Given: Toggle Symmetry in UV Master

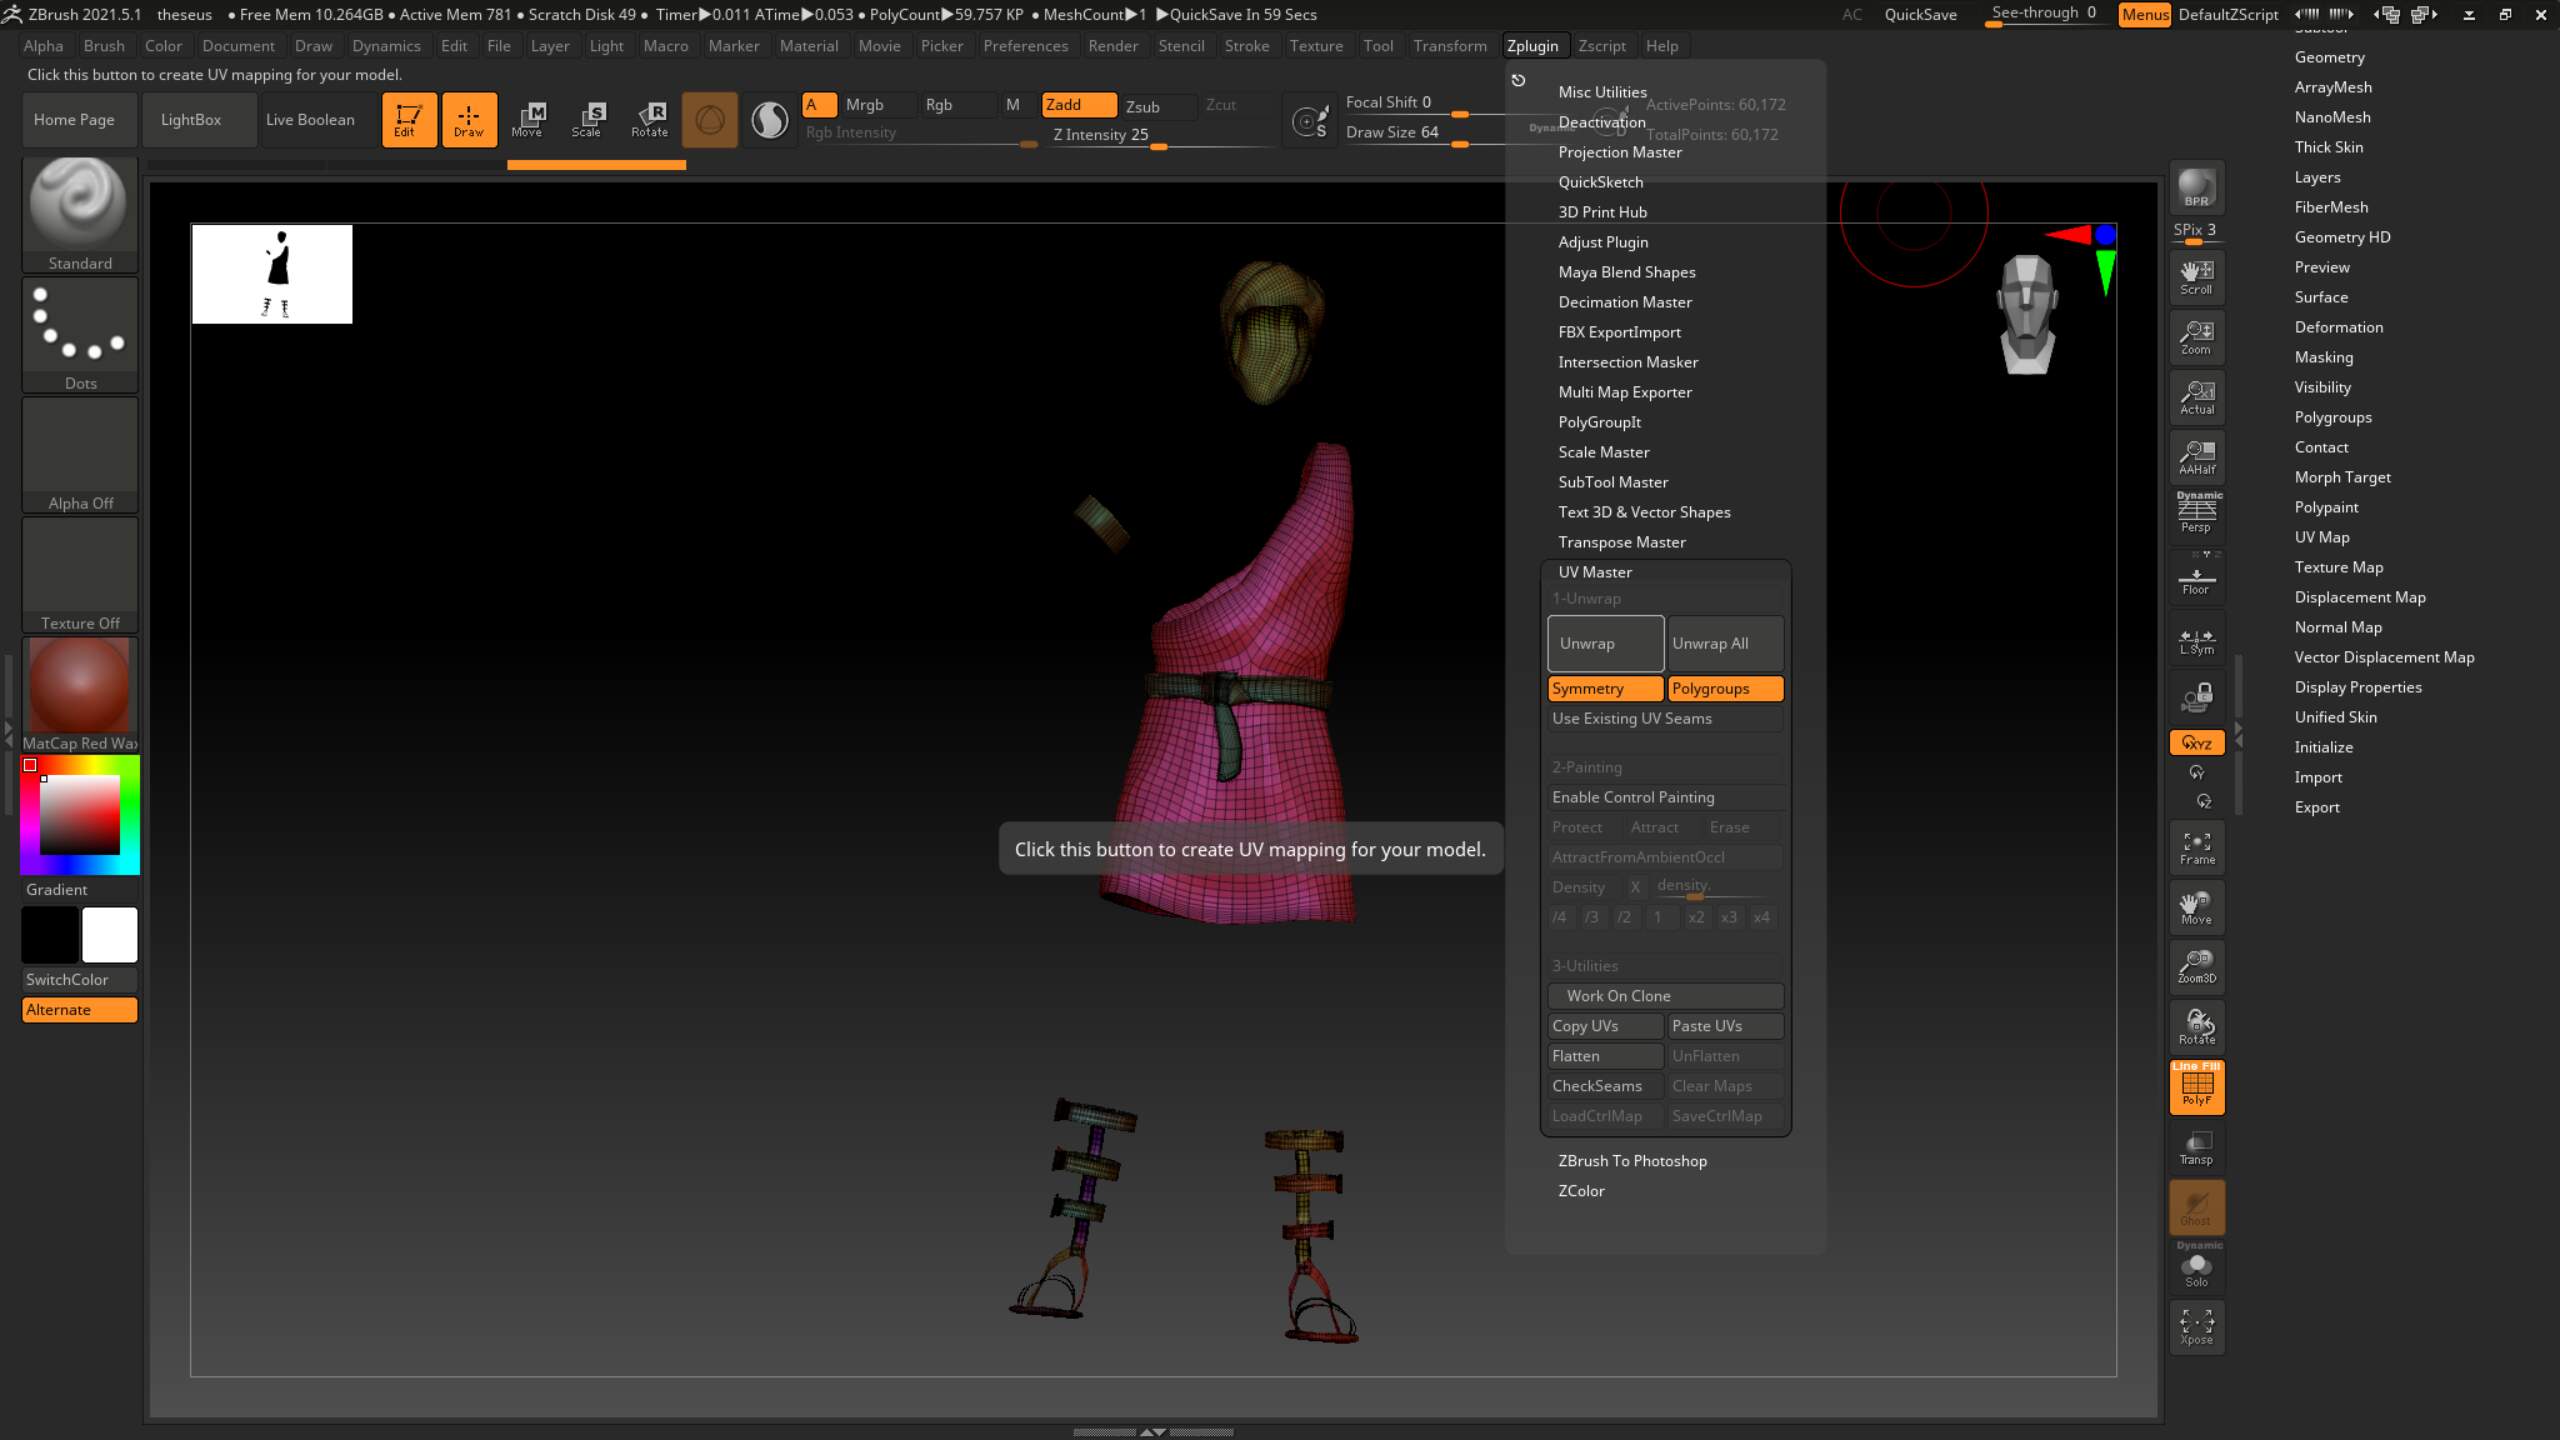Looking at the screenshot, I should pos(1605,688).
